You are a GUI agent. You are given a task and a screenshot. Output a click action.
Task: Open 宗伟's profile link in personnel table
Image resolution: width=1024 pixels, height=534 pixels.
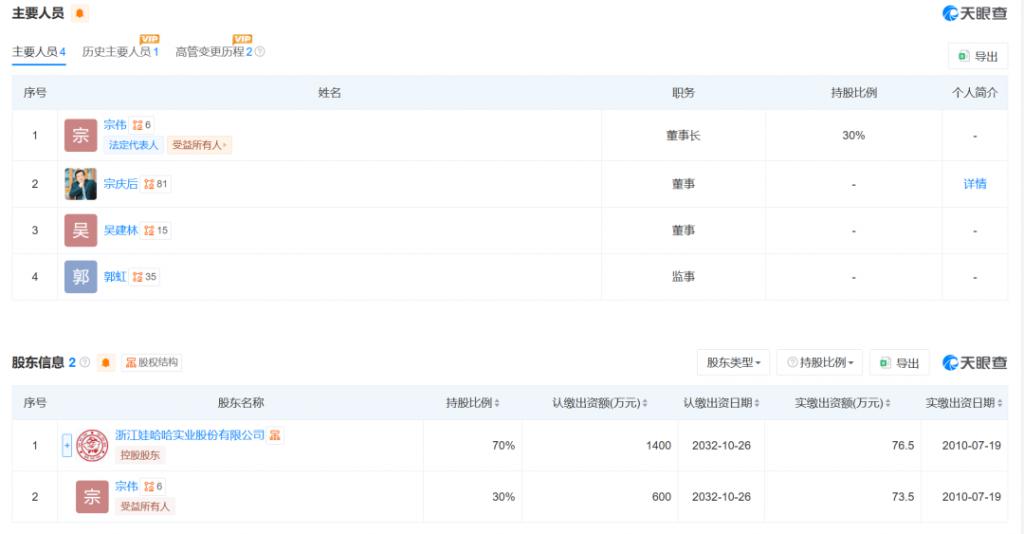(115, 125)
